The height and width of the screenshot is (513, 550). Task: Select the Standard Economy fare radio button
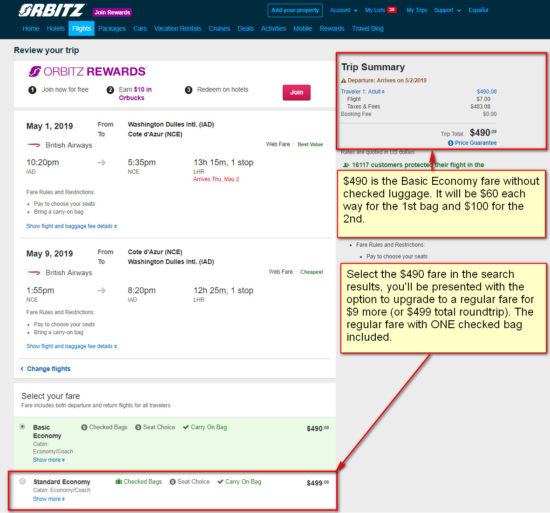[x=22, y=481]
